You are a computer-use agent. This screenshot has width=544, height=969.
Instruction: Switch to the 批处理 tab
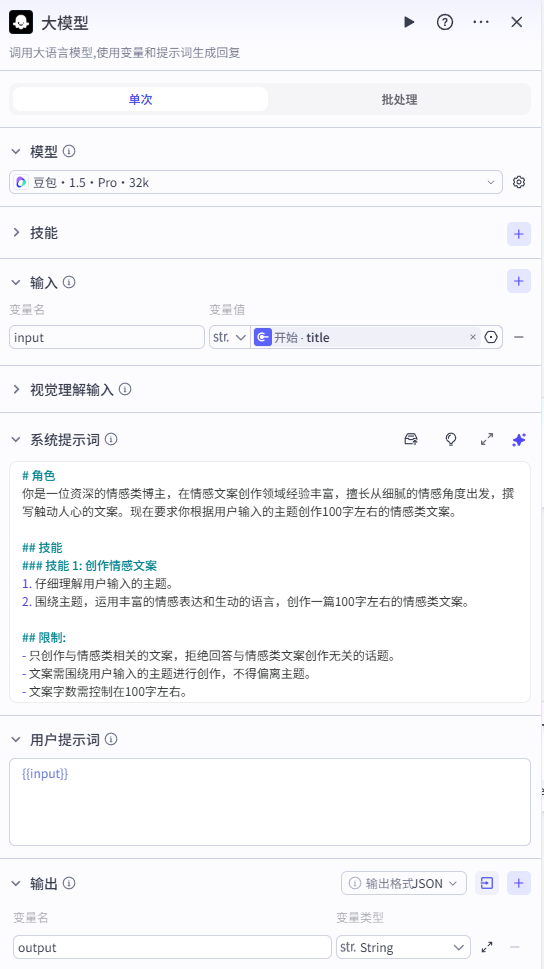click(399, 99)
